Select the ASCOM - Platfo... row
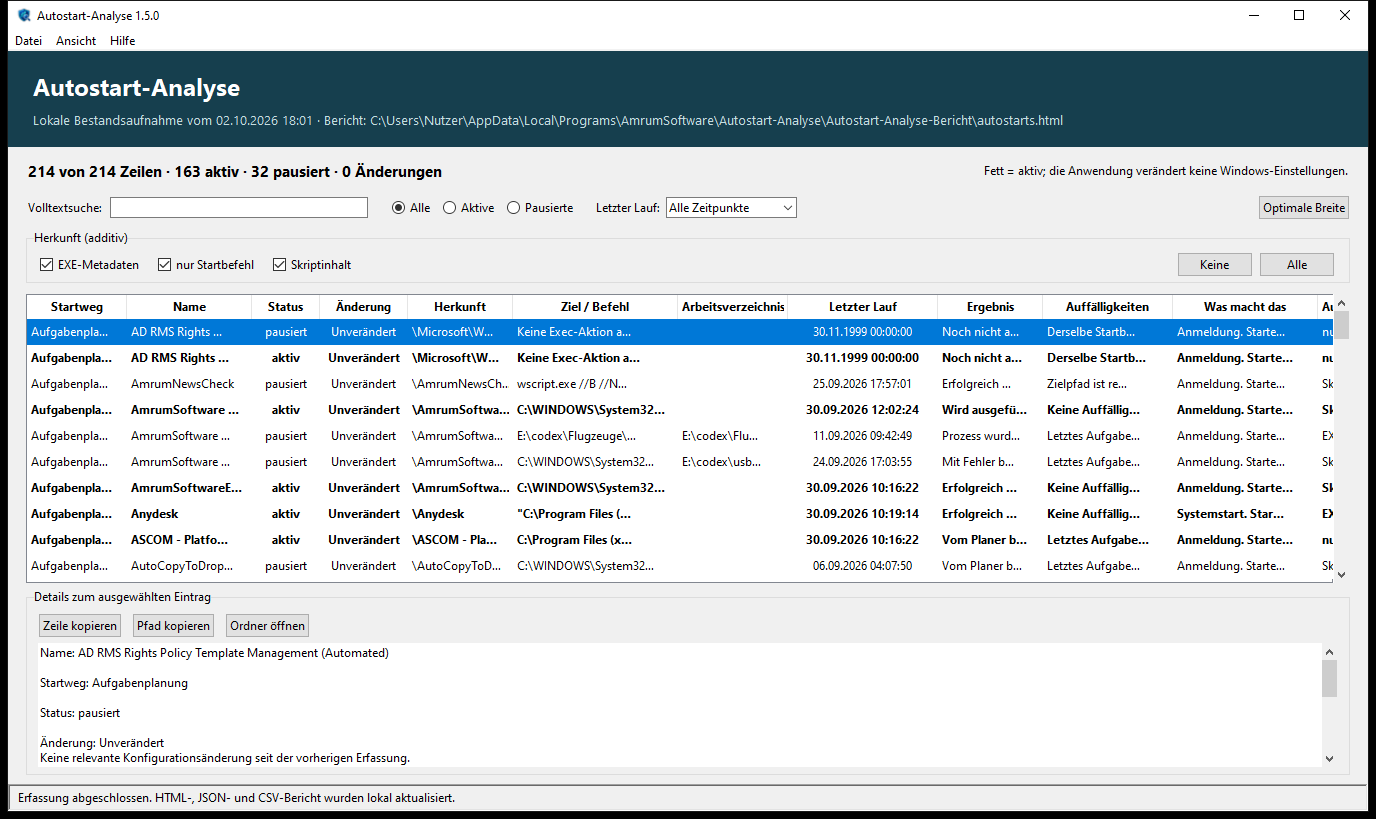This screenshot has height=819, width=1376. pos(680,540)
